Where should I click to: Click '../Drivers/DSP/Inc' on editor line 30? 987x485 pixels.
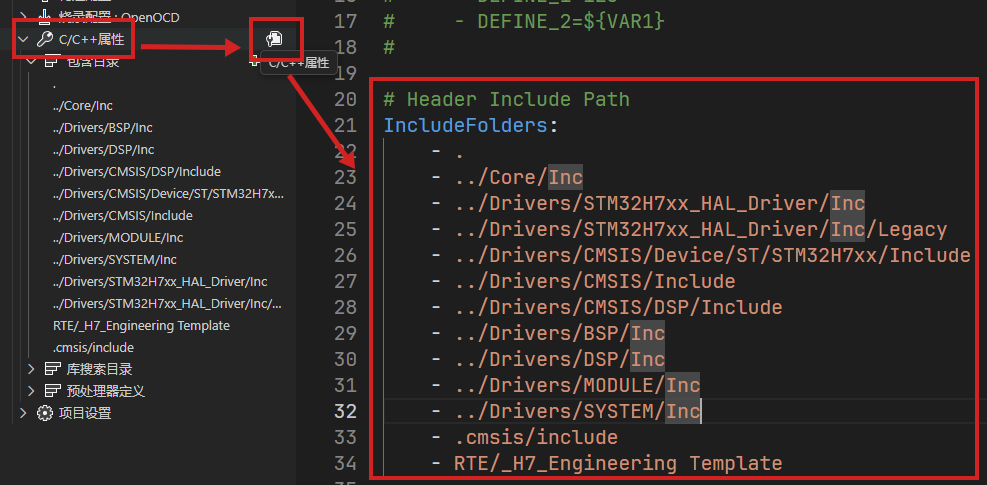(x=560, y=359)
